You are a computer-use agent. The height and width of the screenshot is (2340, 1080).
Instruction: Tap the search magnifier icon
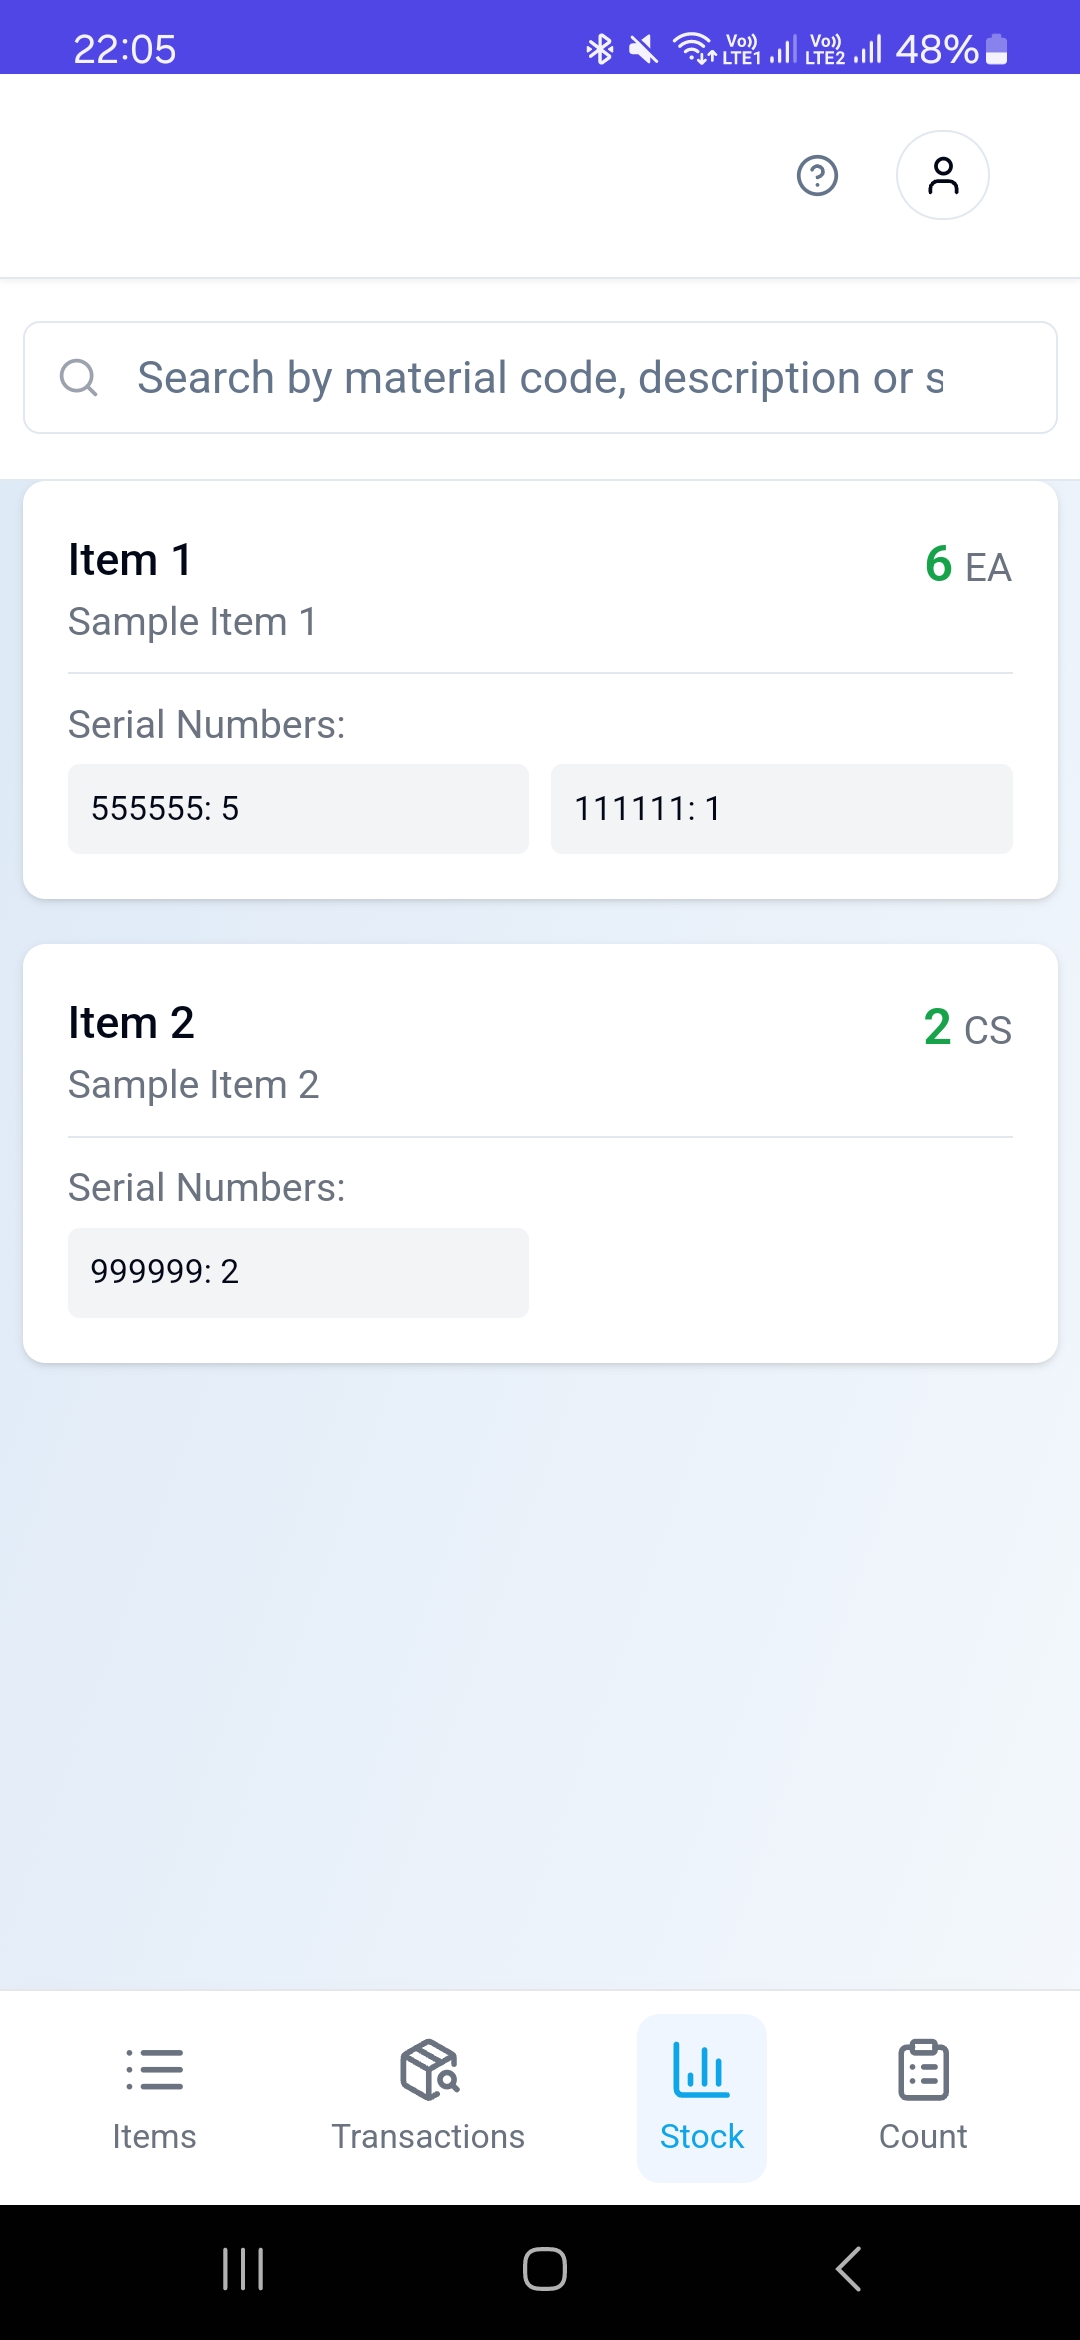pyautogui.click(x=78, y=378)
